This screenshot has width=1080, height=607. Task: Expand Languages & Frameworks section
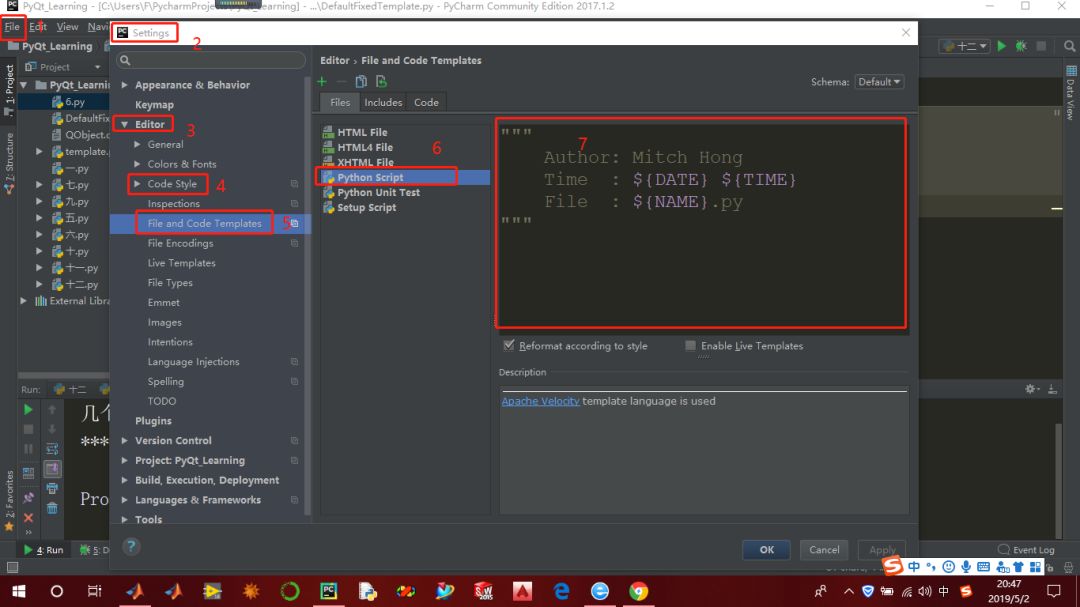[125, 500]
